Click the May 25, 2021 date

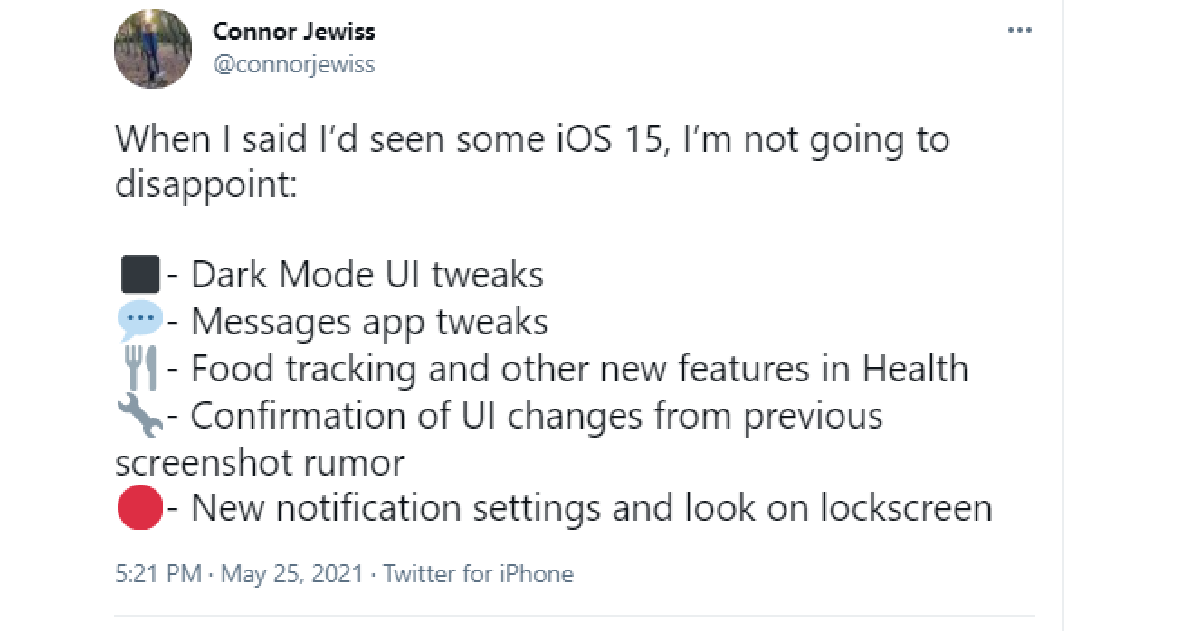(x=292, y=574)
